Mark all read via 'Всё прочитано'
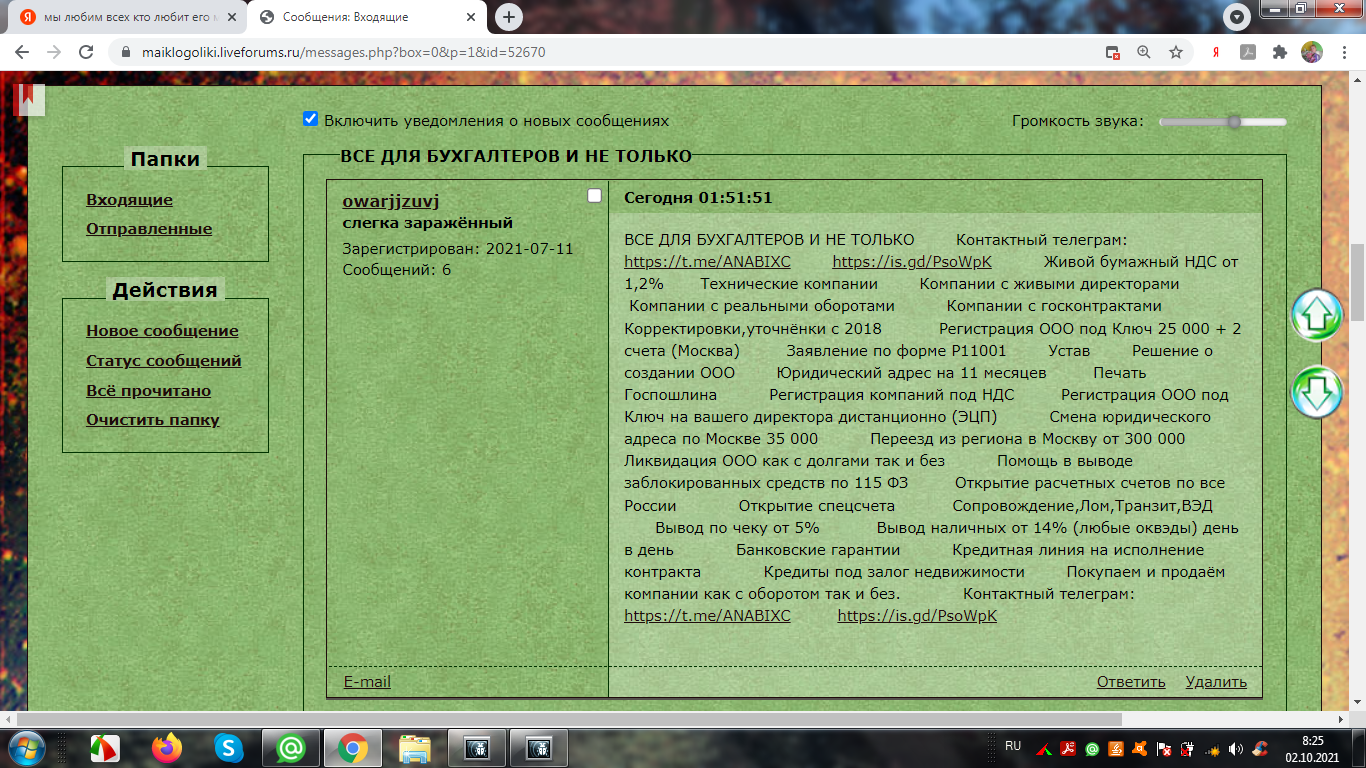This screenshot has width=1366, height=768. point(148,391)
